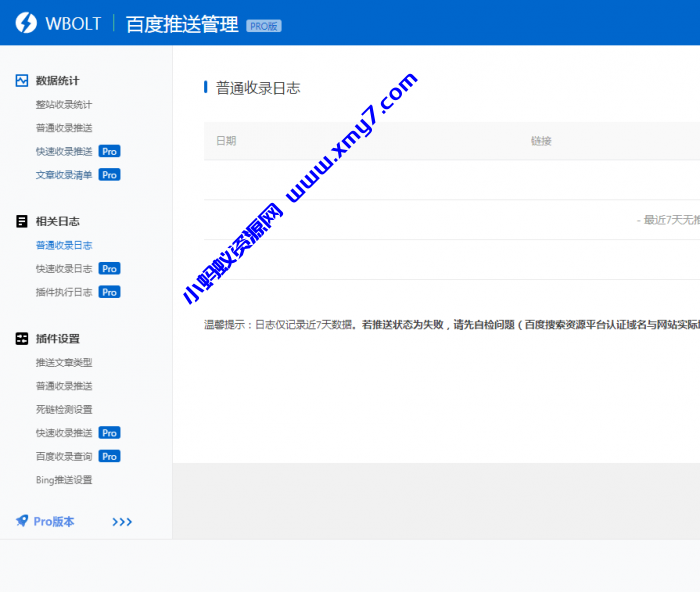Viewport: 700px width, 592px height.
Task: Open 普通收录推送 under 插件设置
Action: (x=64, y=386)
